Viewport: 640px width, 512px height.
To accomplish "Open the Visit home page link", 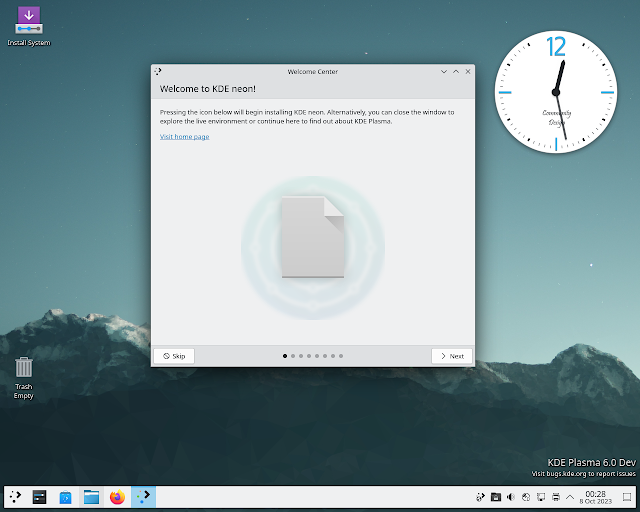I will [x=184, y=136].
